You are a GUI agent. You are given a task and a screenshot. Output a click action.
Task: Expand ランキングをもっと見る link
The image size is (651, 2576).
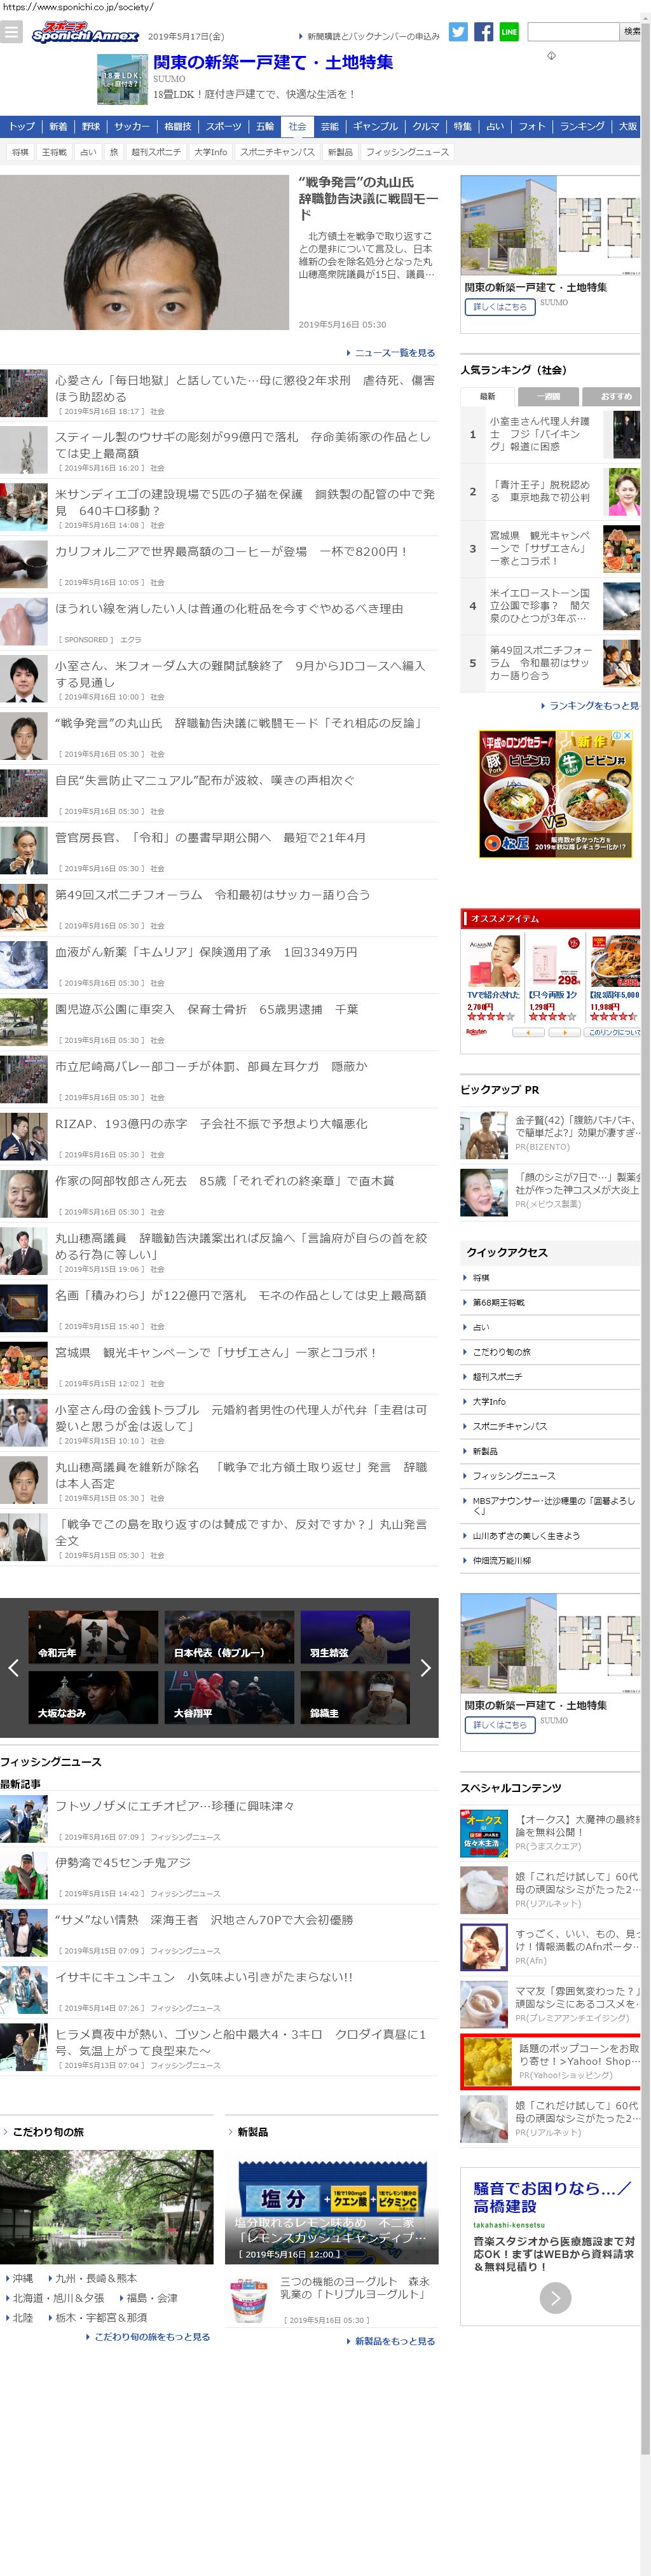tap(593, 705)
